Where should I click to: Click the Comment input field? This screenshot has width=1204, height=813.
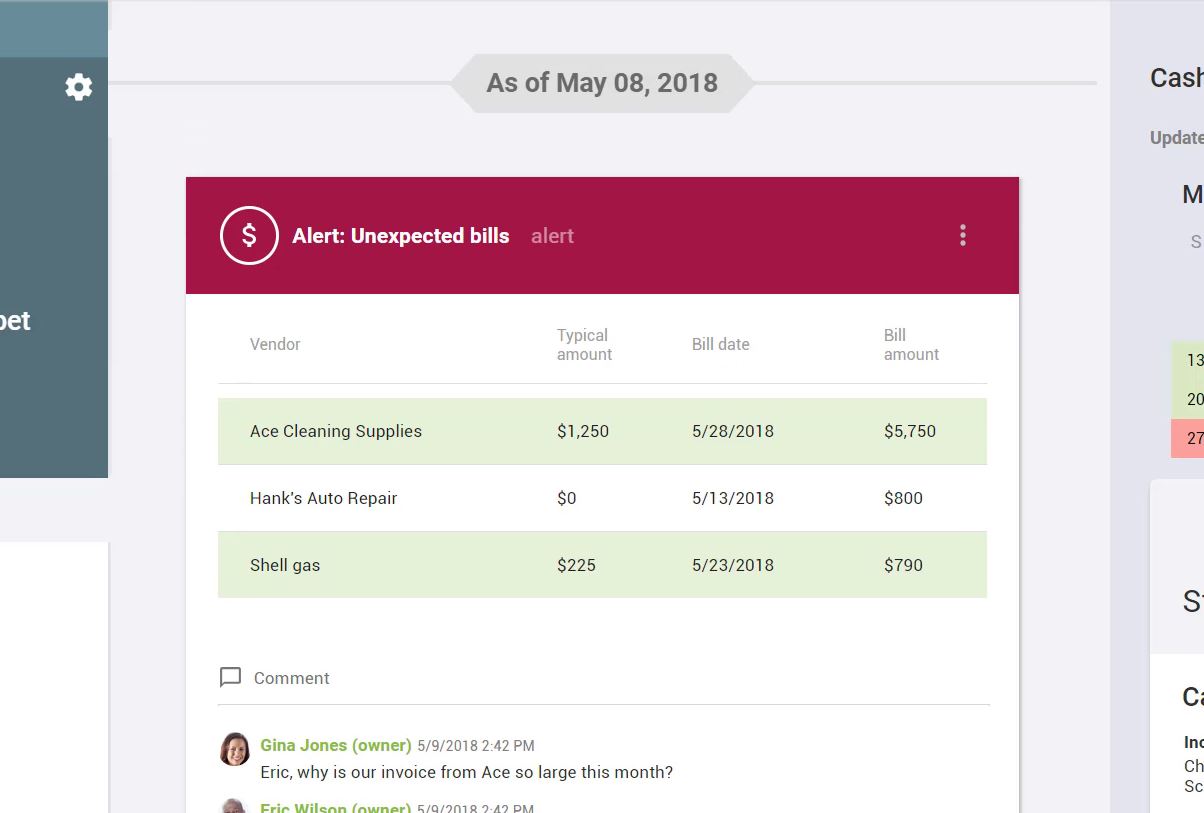(x=604, y=678)
